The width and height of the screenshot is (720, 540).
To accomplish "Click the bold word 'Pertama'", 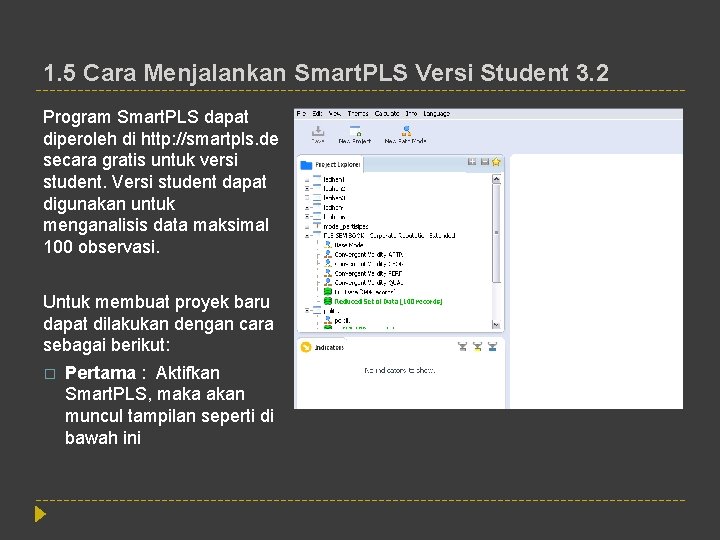I will coord(100,373).
